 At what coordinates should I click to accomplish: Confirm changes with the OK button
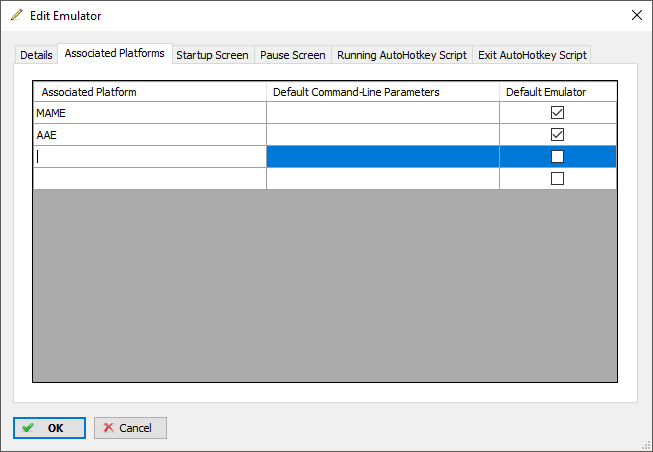[x=49, y=428]
